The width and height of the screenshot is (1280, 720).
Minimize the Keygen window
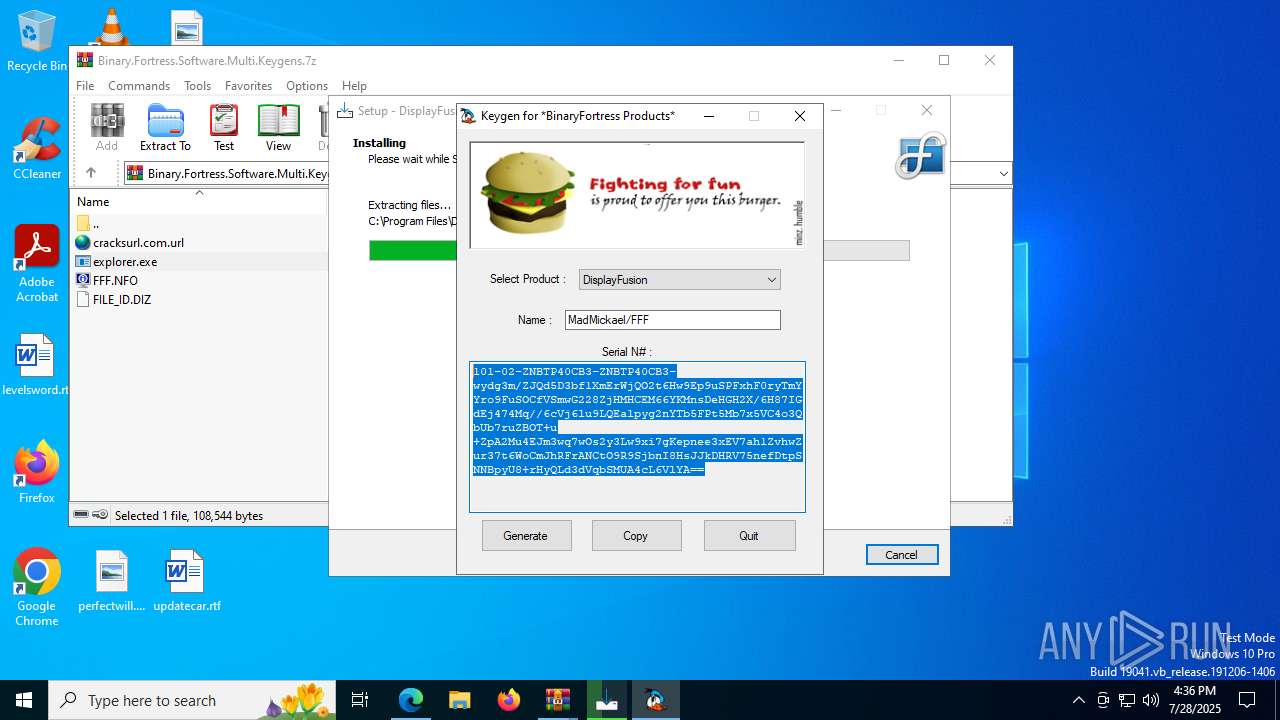click(709, 116)
